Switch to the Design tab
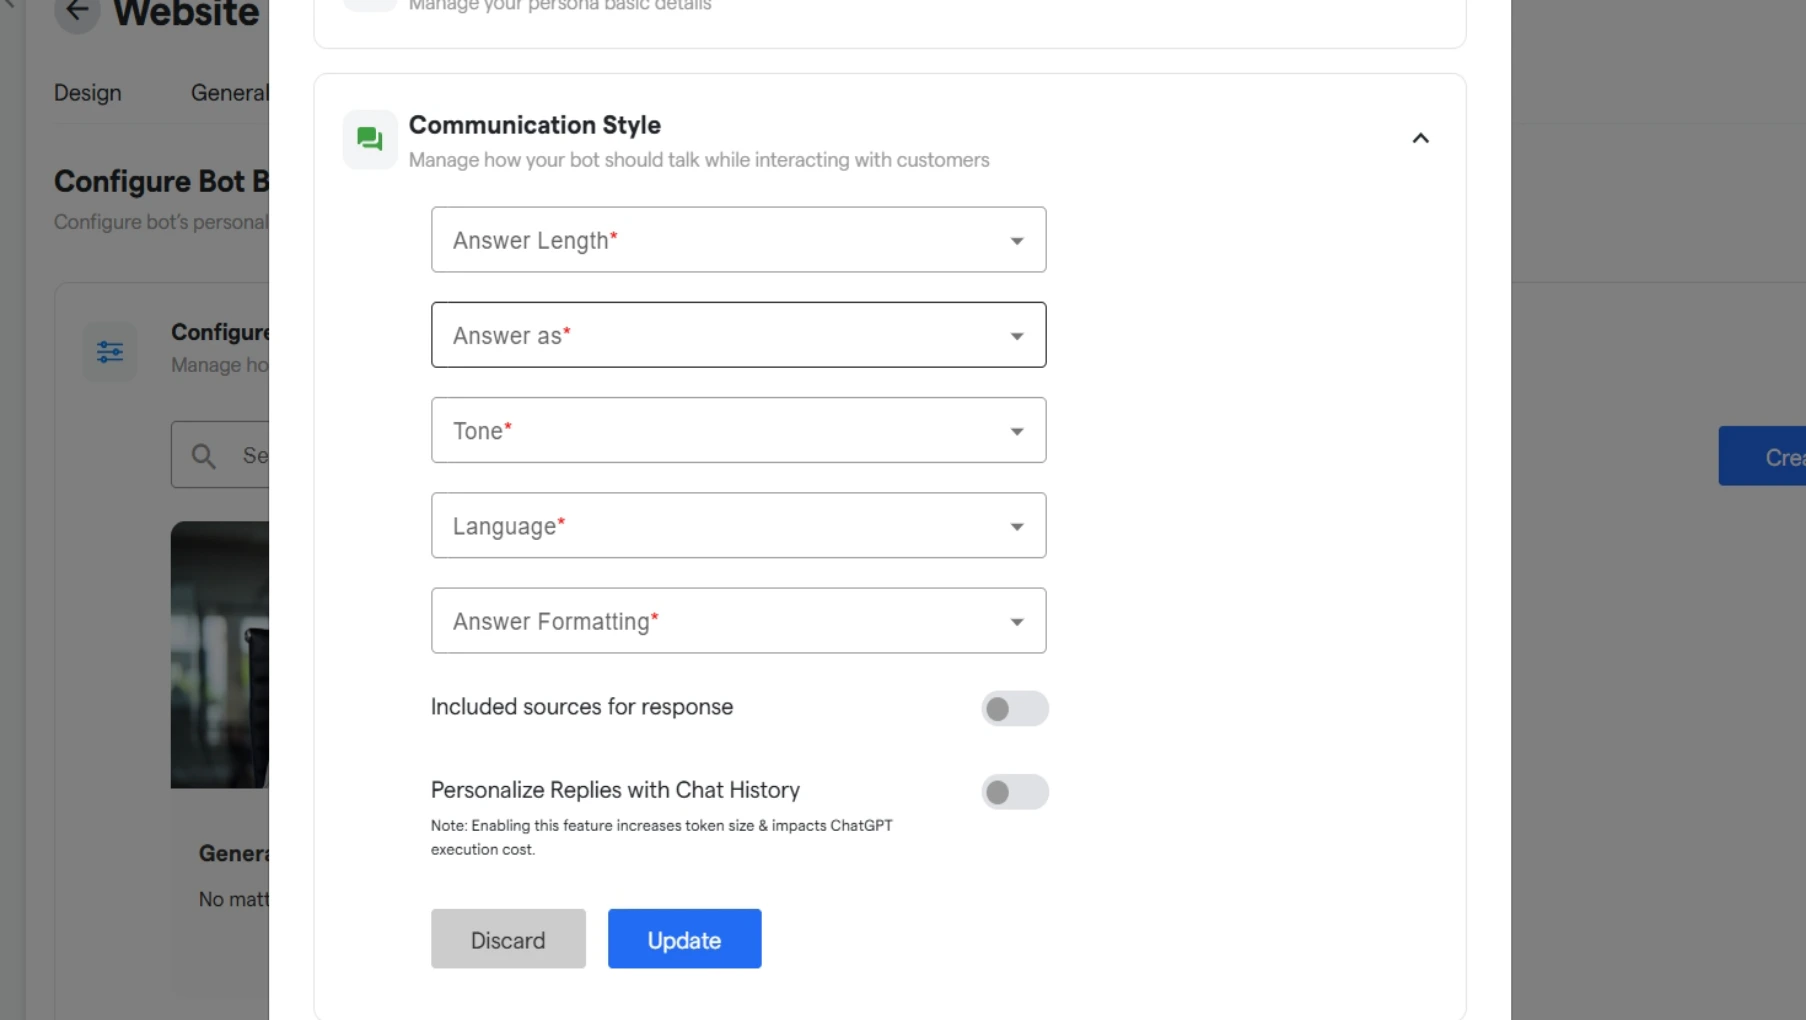The width and height of the screenshot is (1806, 1020). click(x=88, y=93)
